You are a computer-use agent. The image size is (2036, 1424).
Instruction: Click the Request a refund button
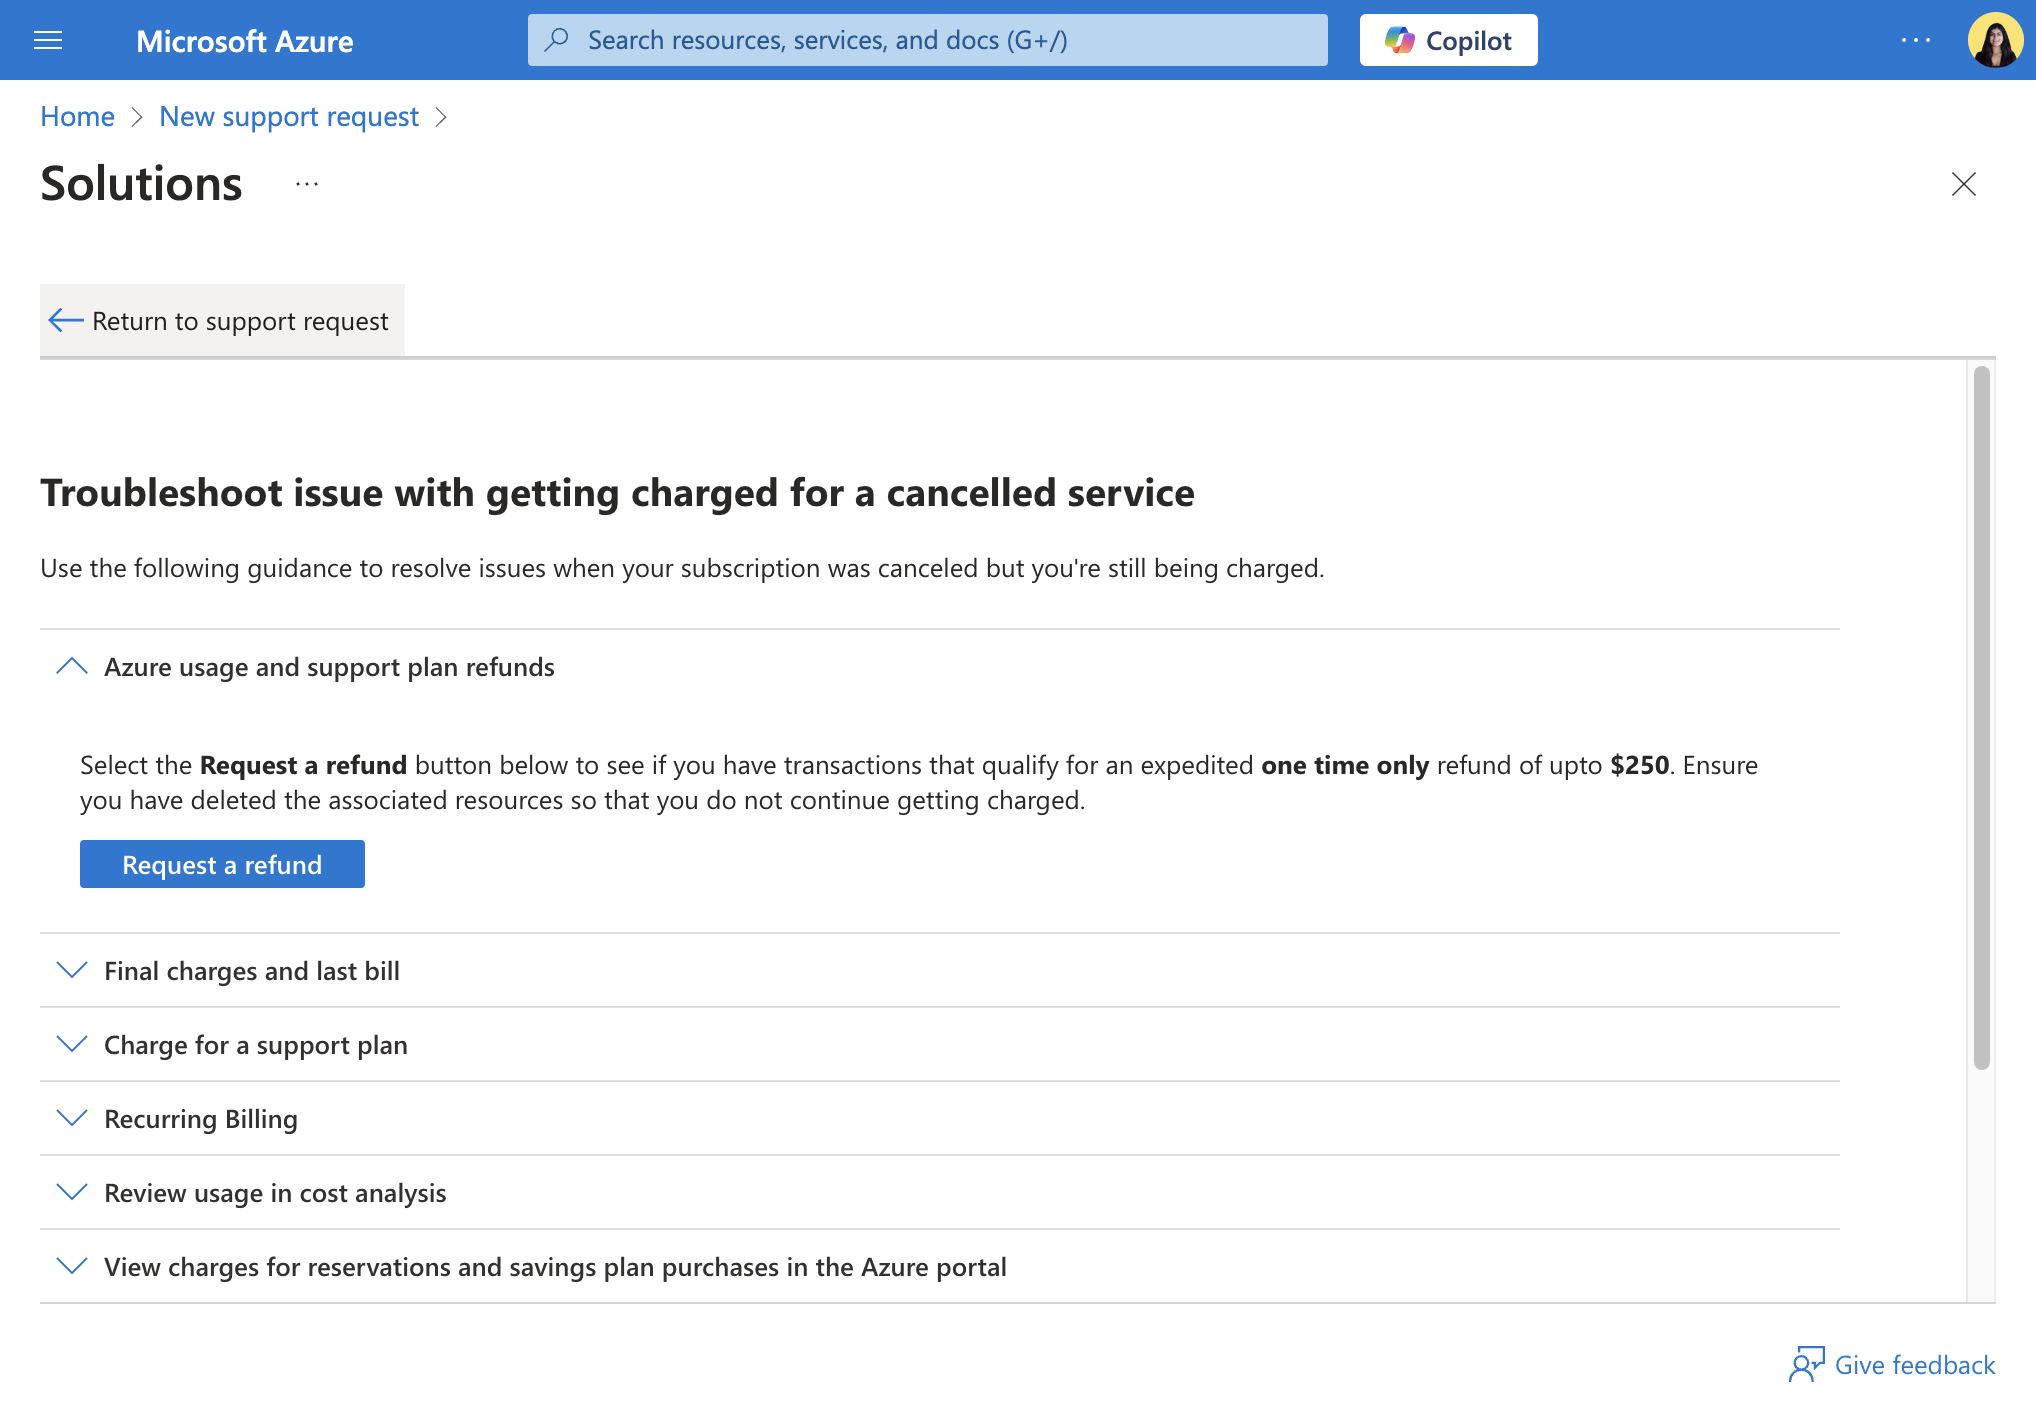point(222,864)
